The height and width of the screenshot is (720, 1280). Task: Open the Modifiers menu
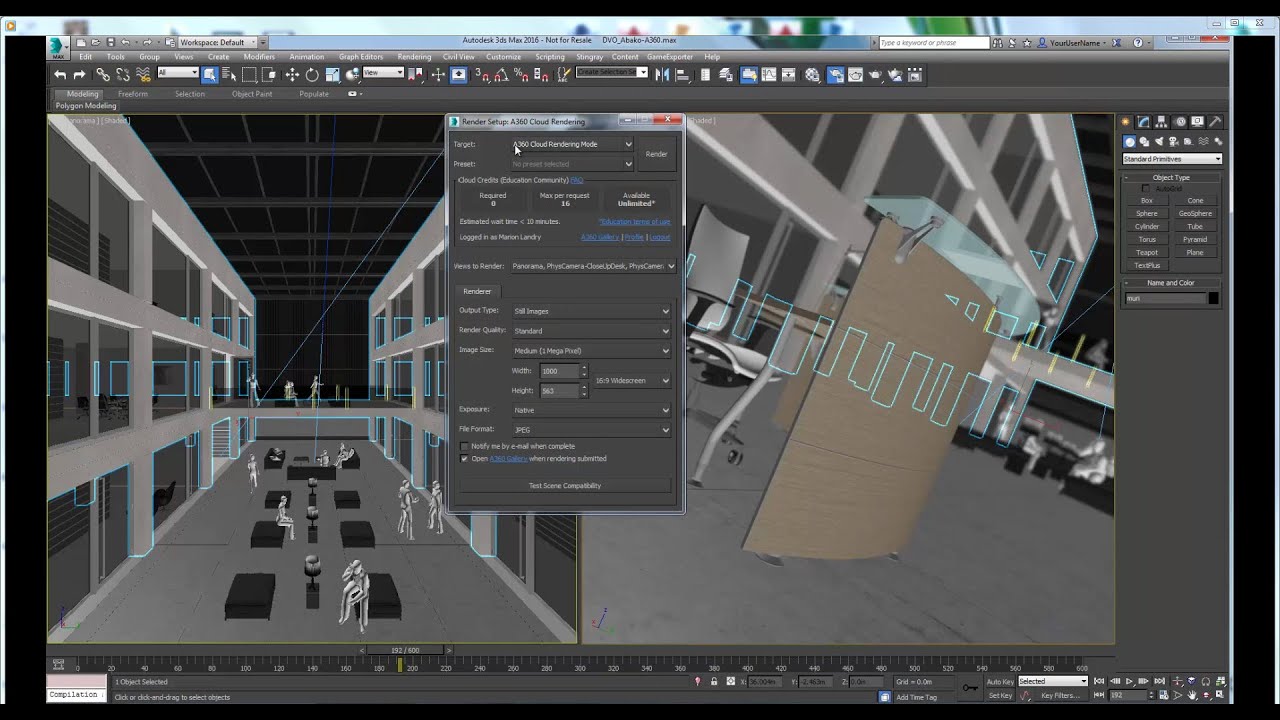259,57
